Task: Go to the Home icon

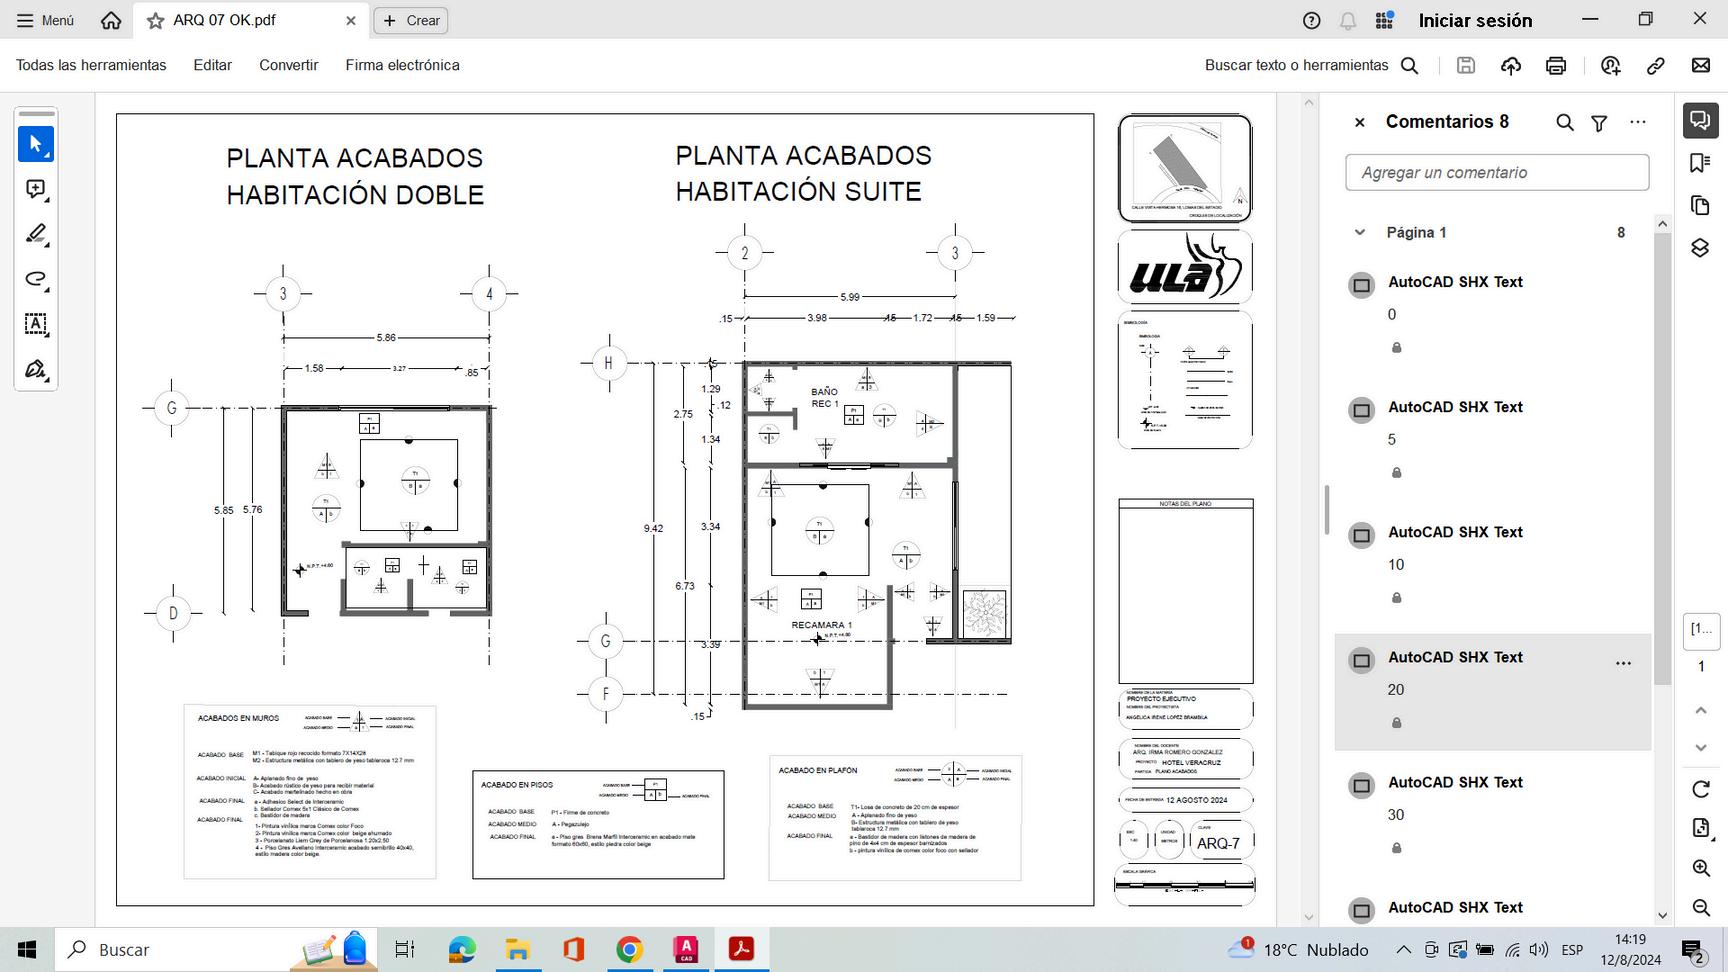Action: point(111,20)
